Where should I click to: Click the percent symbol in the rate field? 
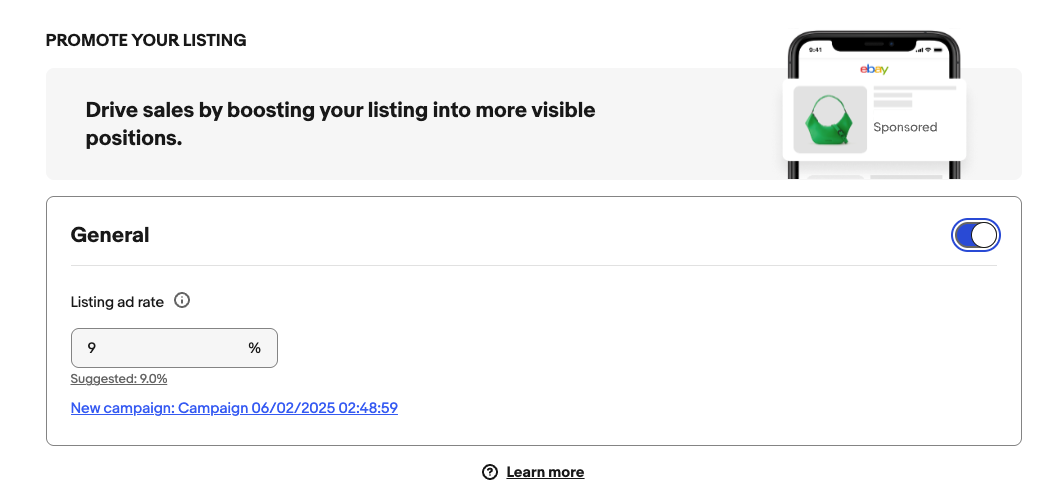254,348
